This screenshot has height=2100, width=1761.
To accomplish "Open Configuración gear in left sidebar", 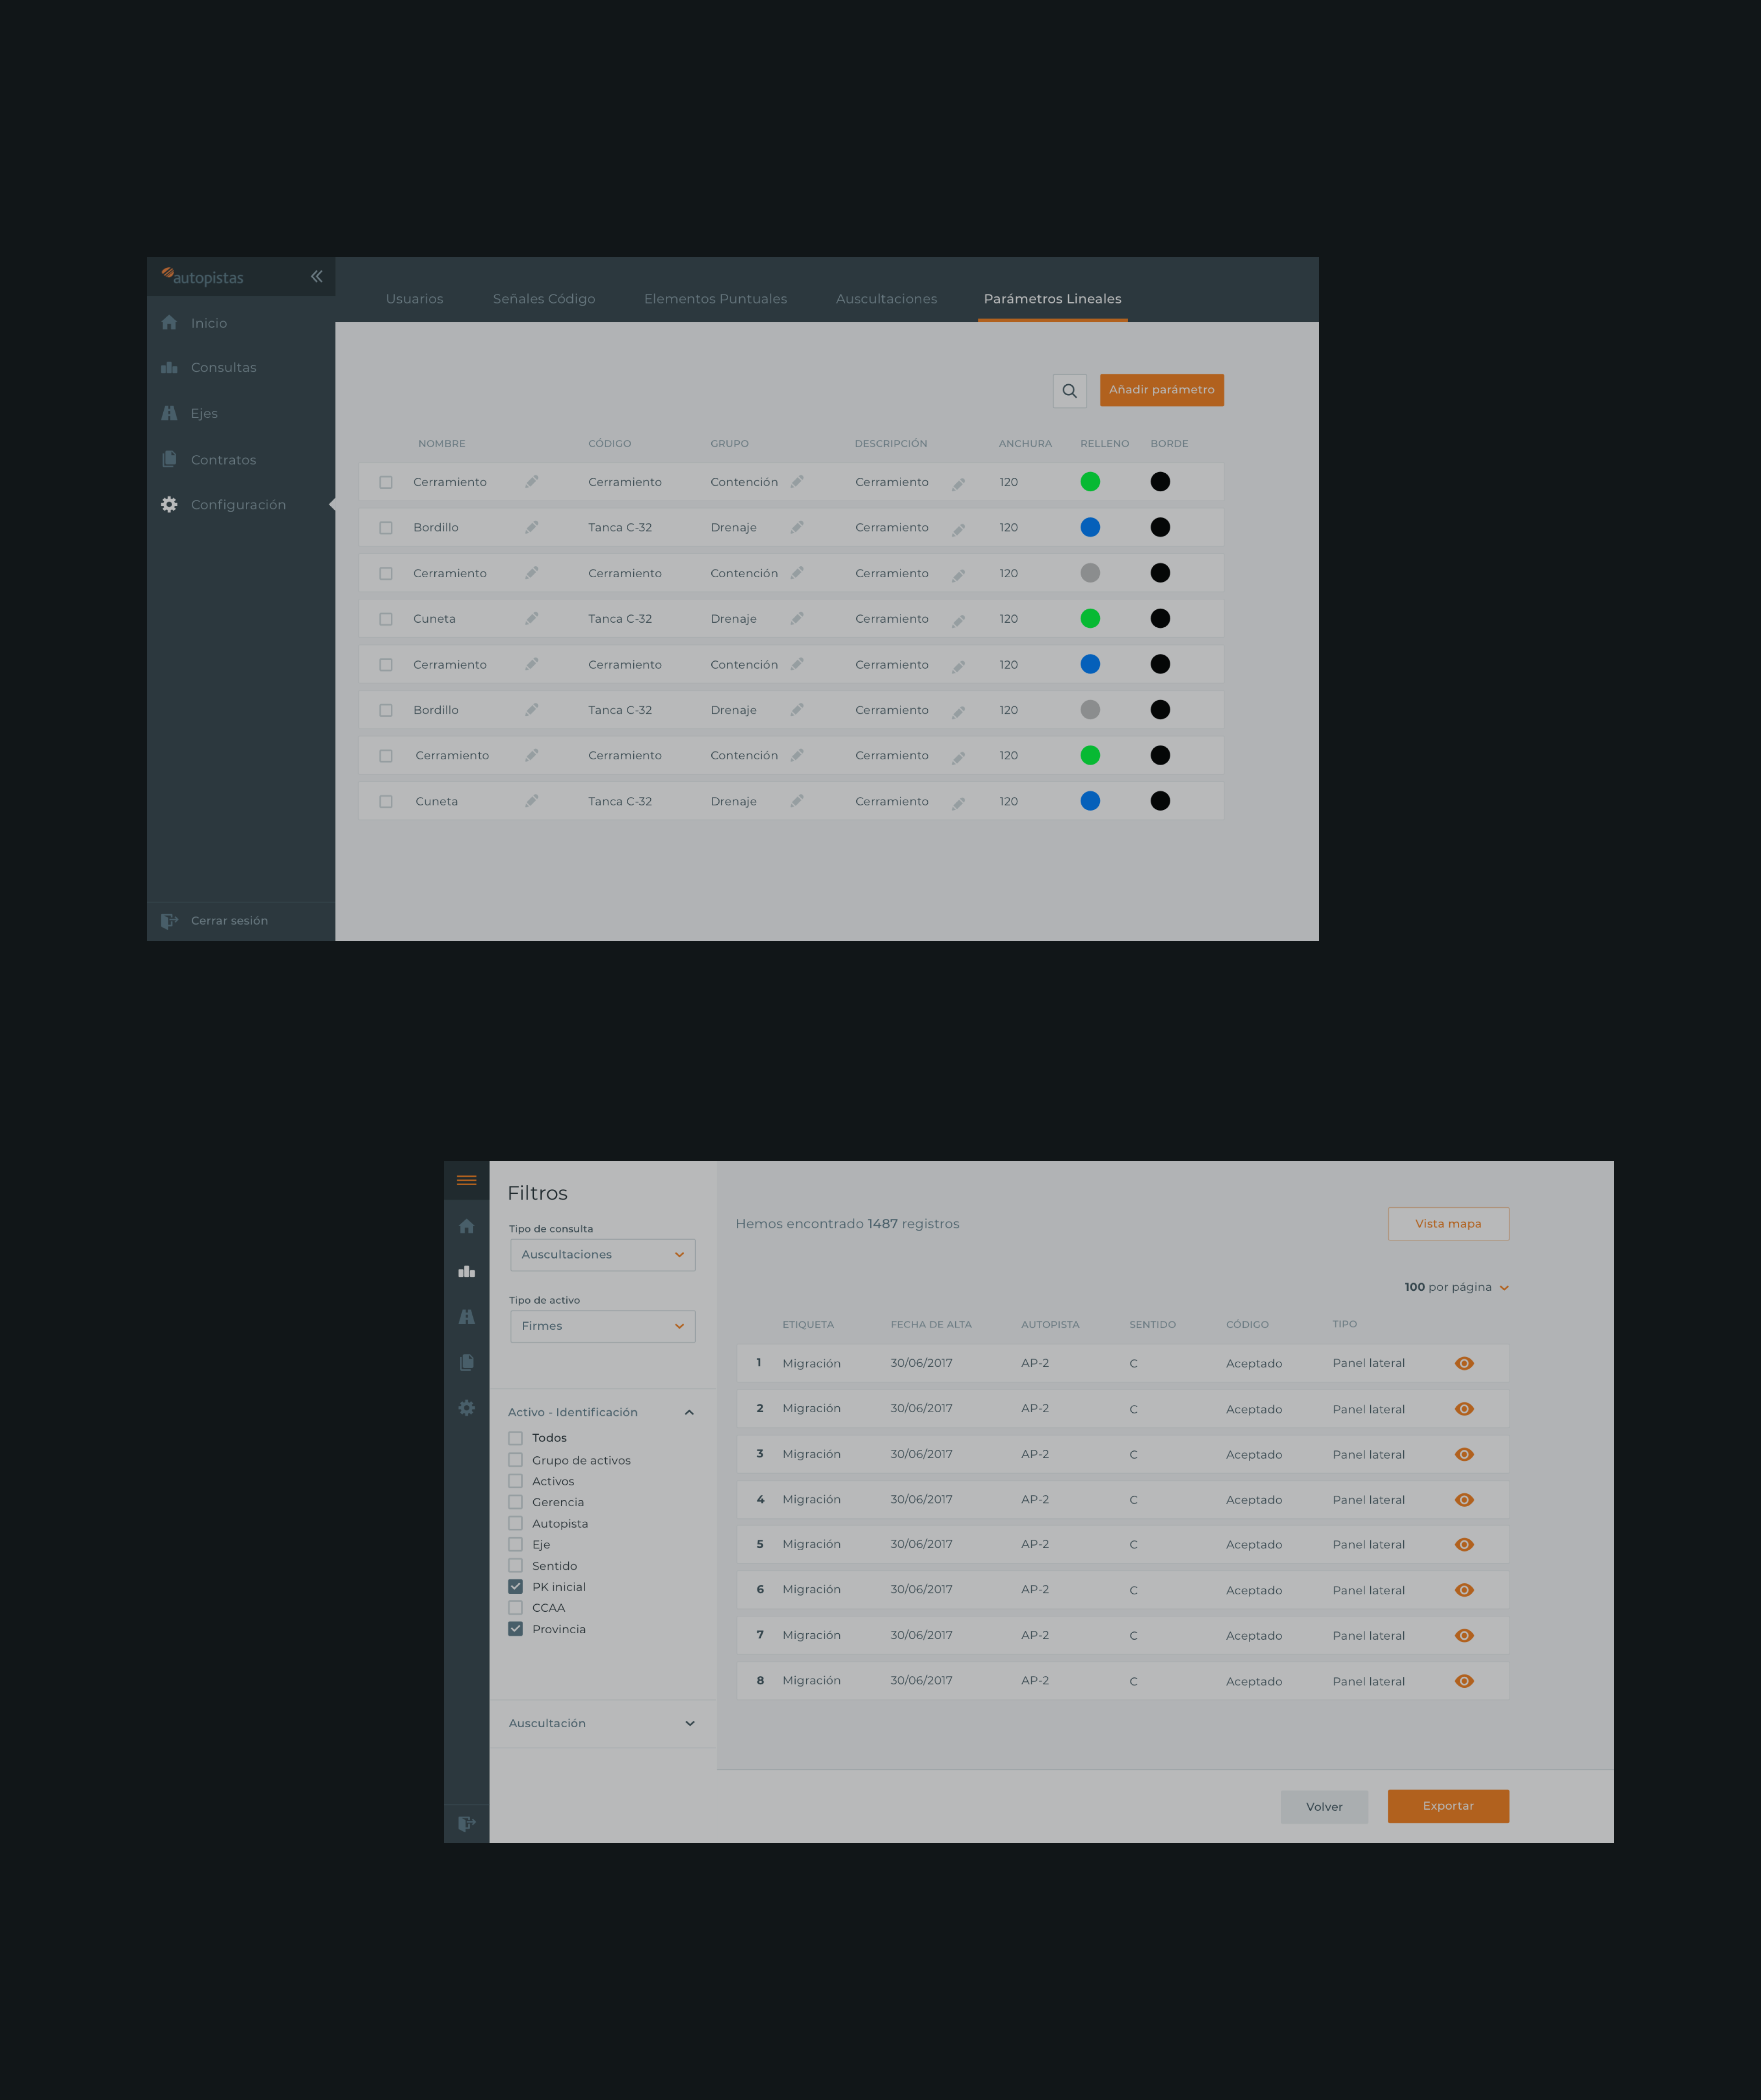I will pyautogui.click(x=170, y=505).
